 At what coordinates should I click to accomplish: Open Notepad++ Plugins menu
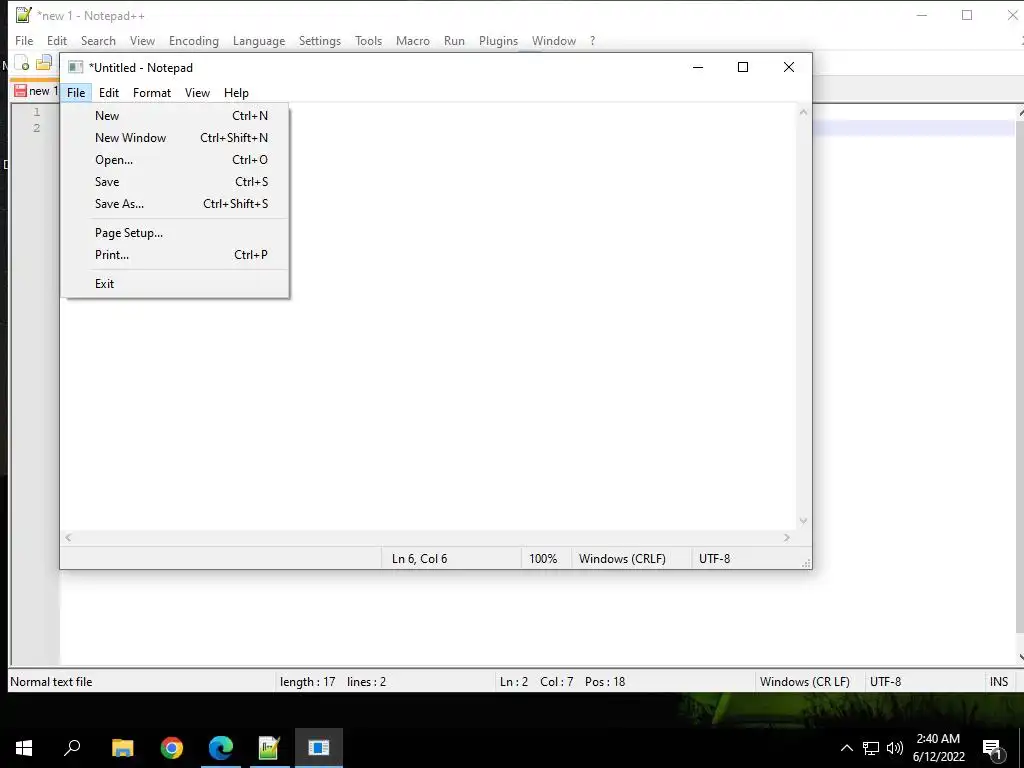click(x=498, y=40)
